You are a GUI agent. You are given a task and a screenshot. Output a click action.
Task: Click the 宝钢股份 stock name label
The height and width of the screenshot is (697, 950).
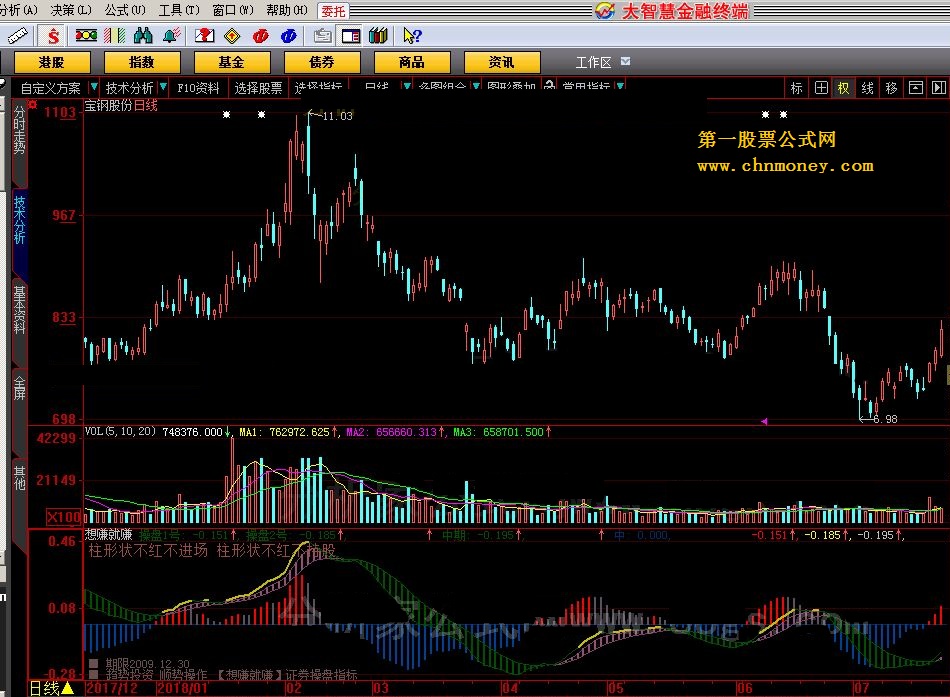click(x=108, y=105)
